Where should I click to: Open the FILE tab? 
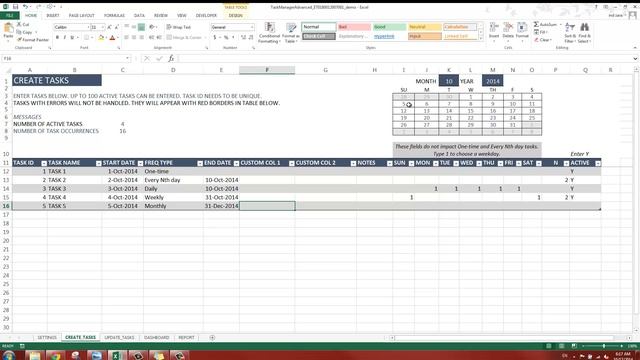point(9,16)
